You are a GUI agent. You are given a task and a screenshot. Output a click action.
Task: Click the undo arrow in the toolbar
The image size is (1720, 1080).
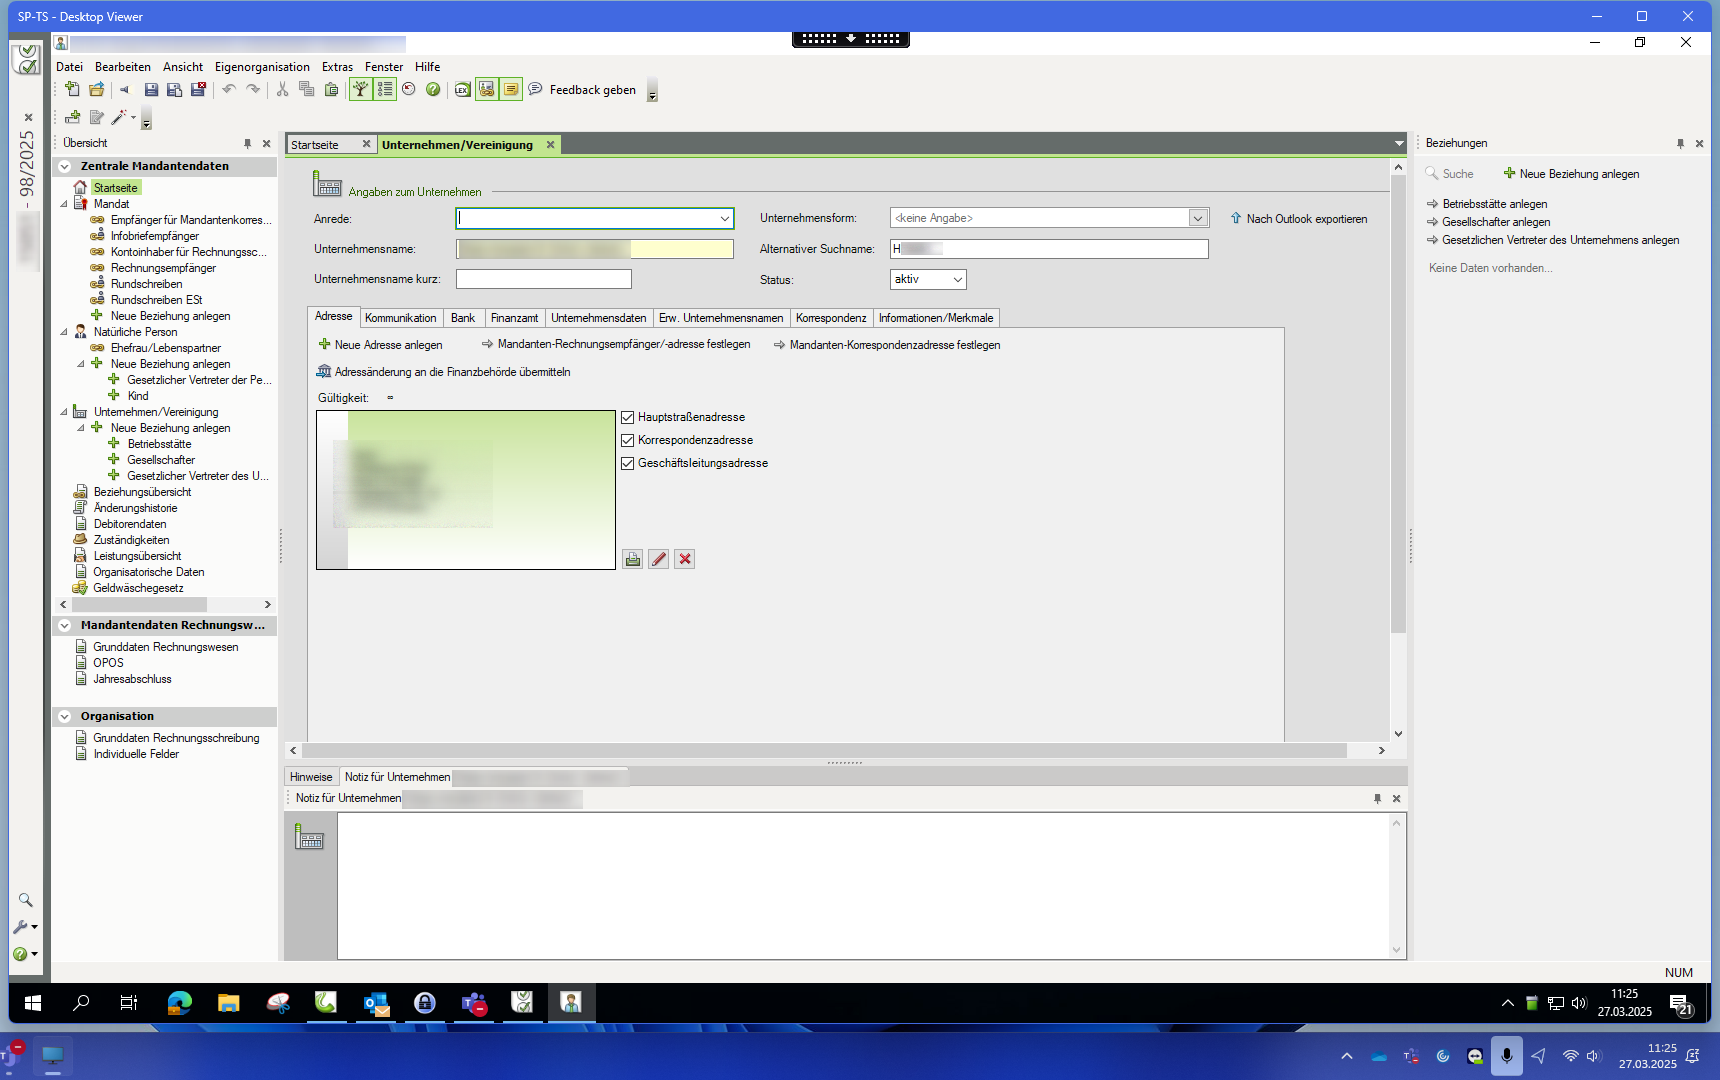point(229,90)
